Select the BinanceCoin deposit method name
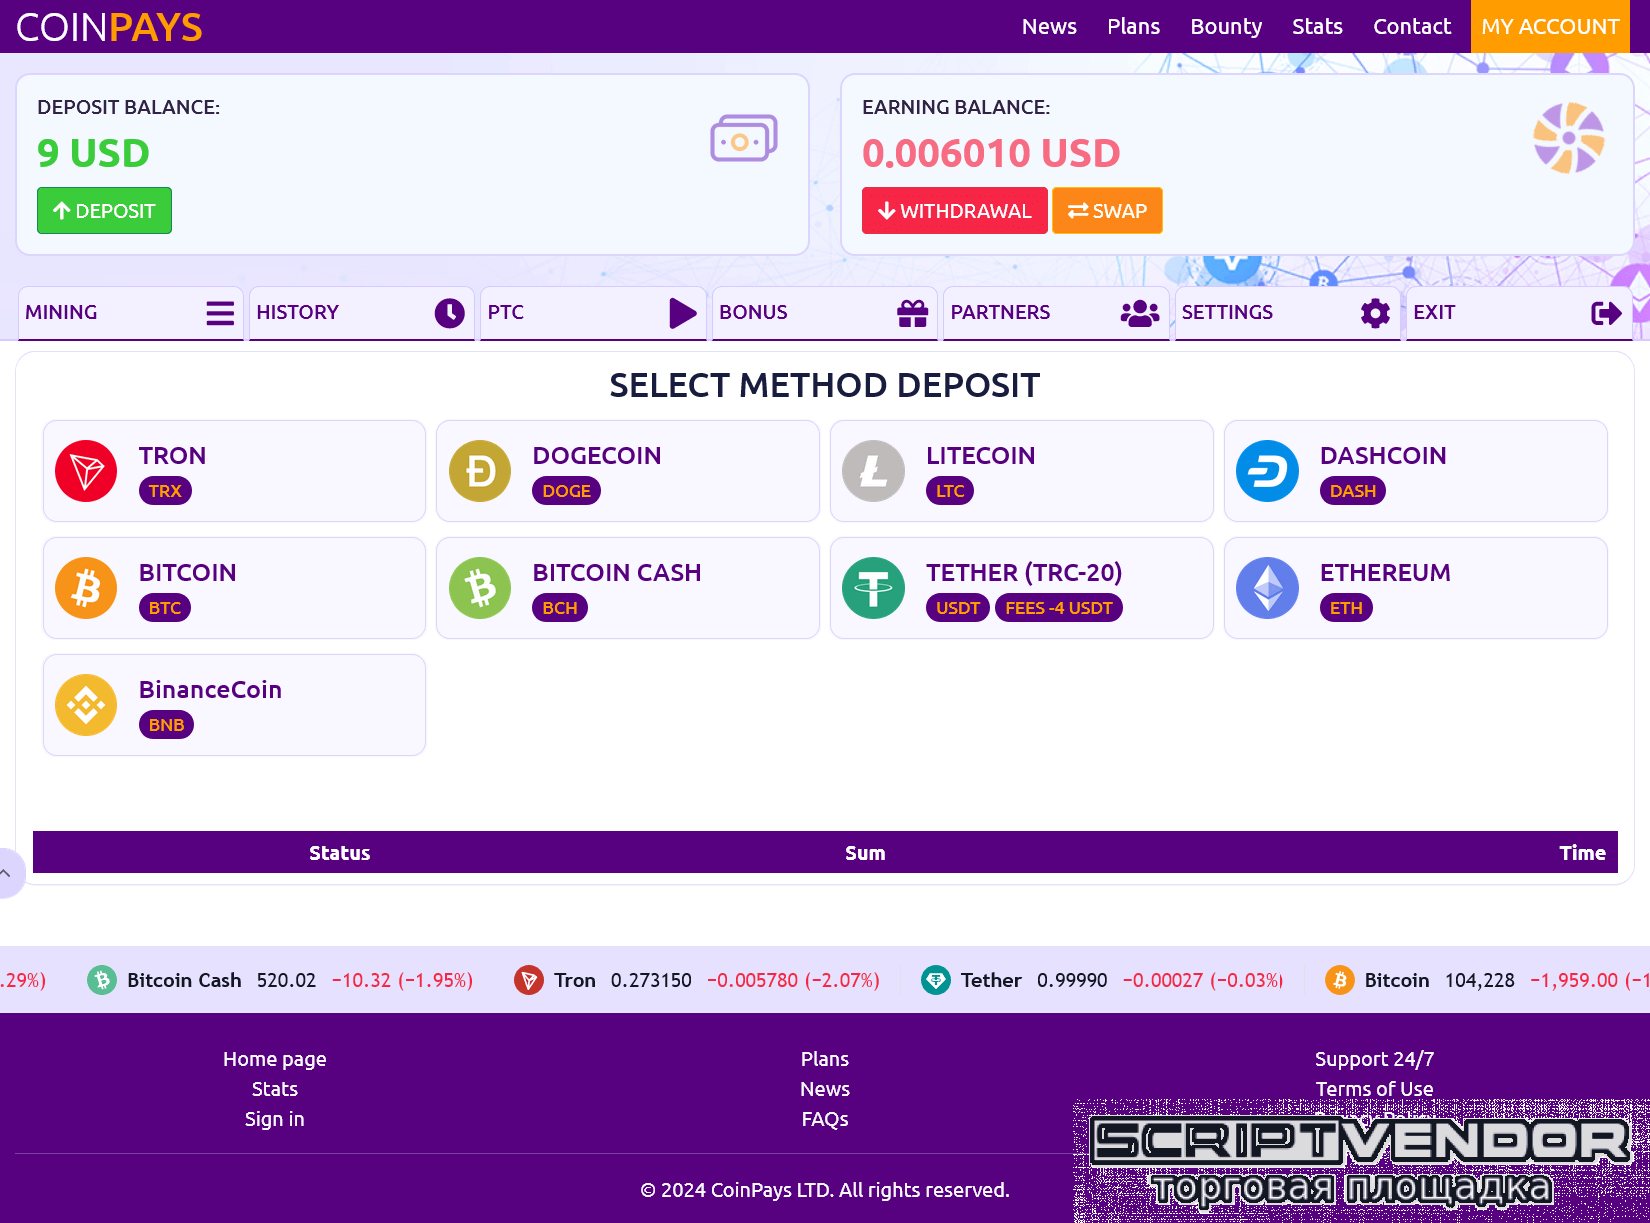 (210, 690)
